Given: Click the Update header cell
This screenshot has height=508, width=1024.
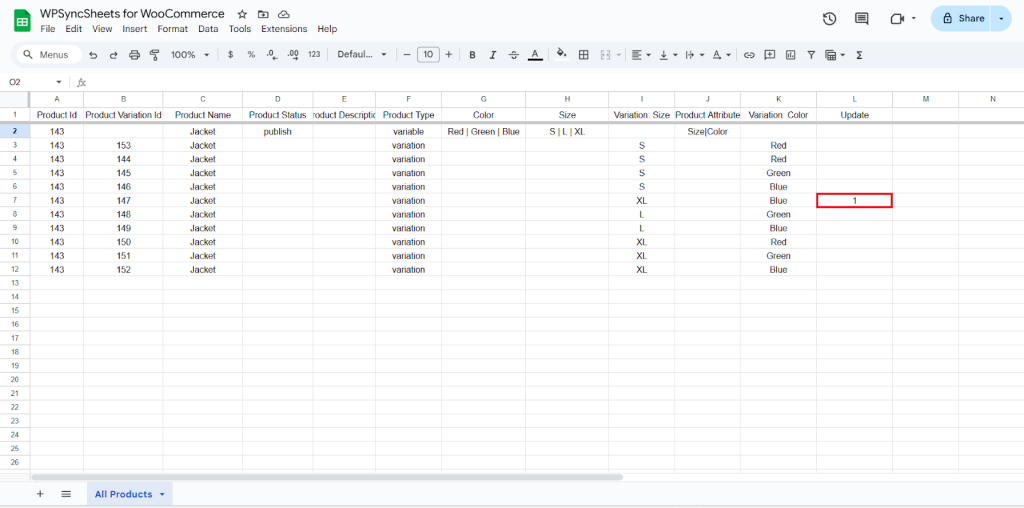Looking at the screenshot, I should (x=854, y=115).
